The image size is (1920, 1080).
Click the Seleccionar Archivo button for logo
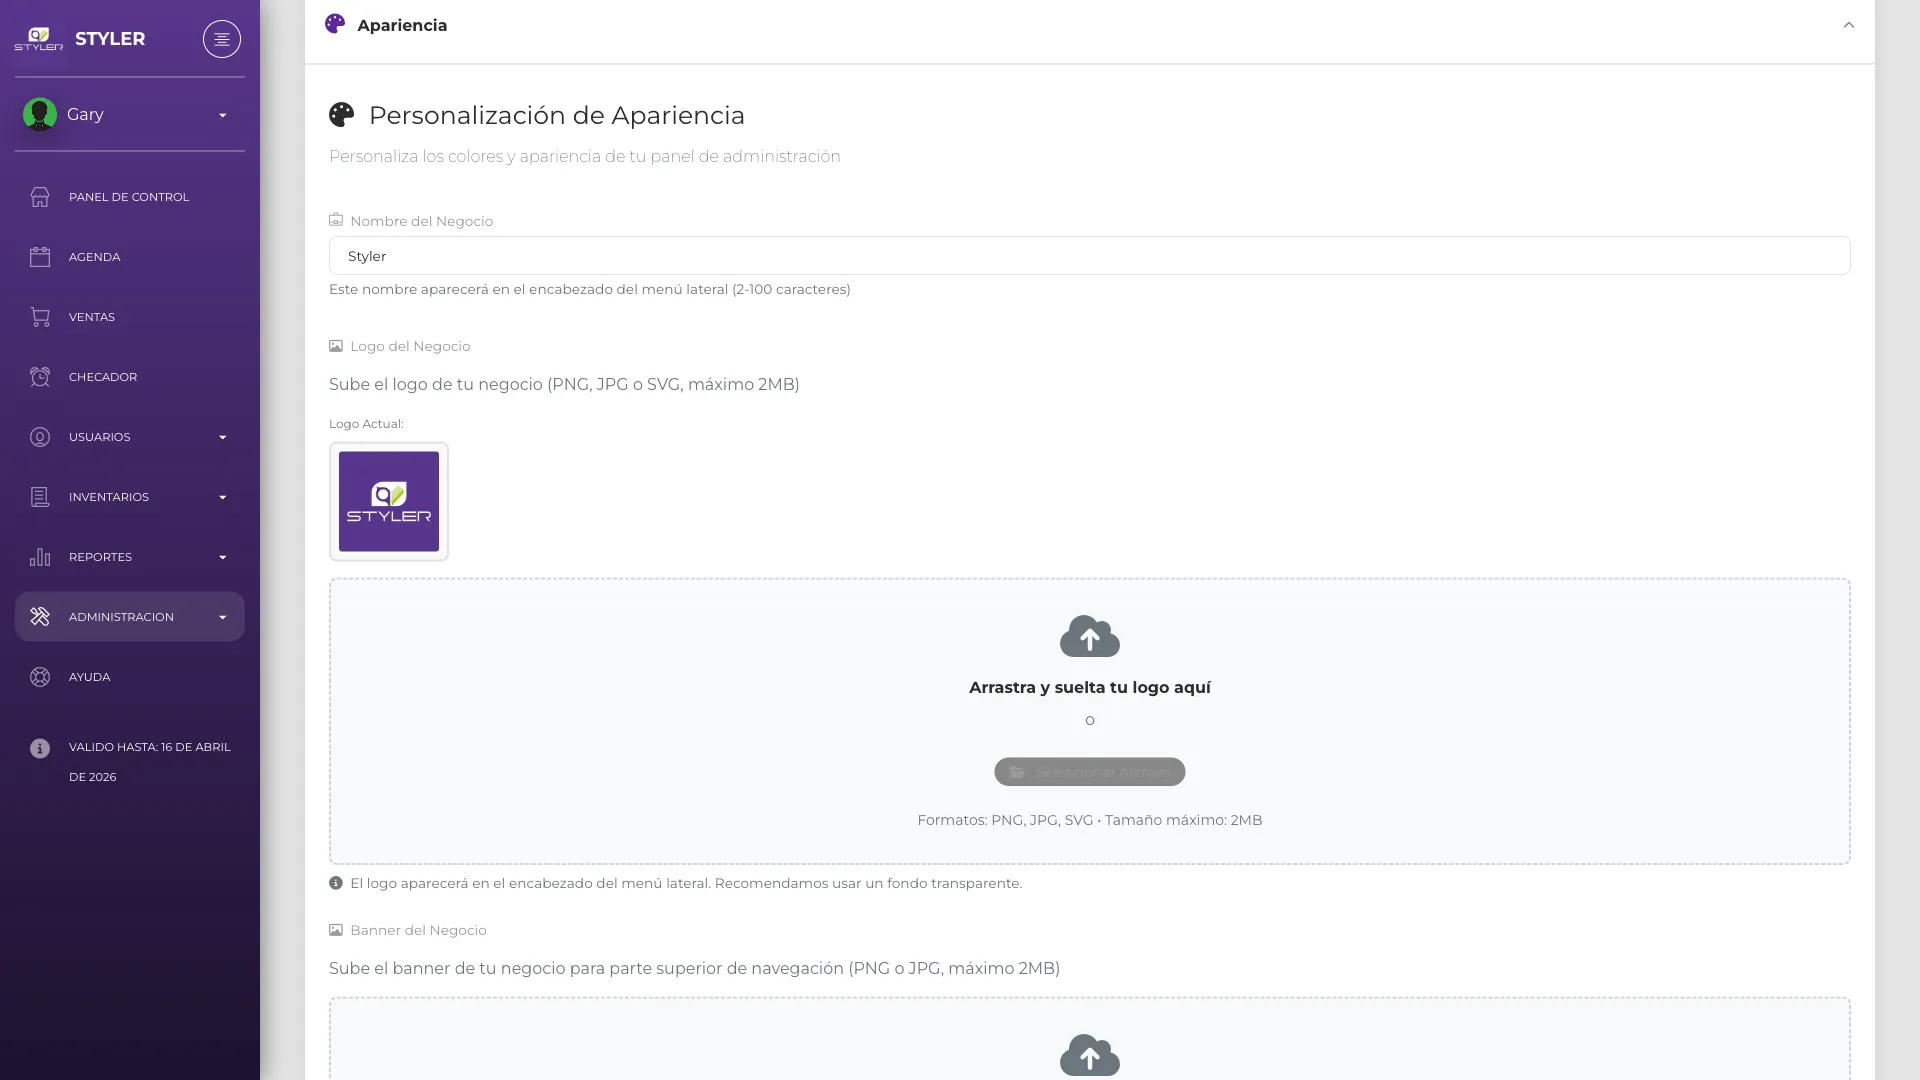[x=1090, y=772]
